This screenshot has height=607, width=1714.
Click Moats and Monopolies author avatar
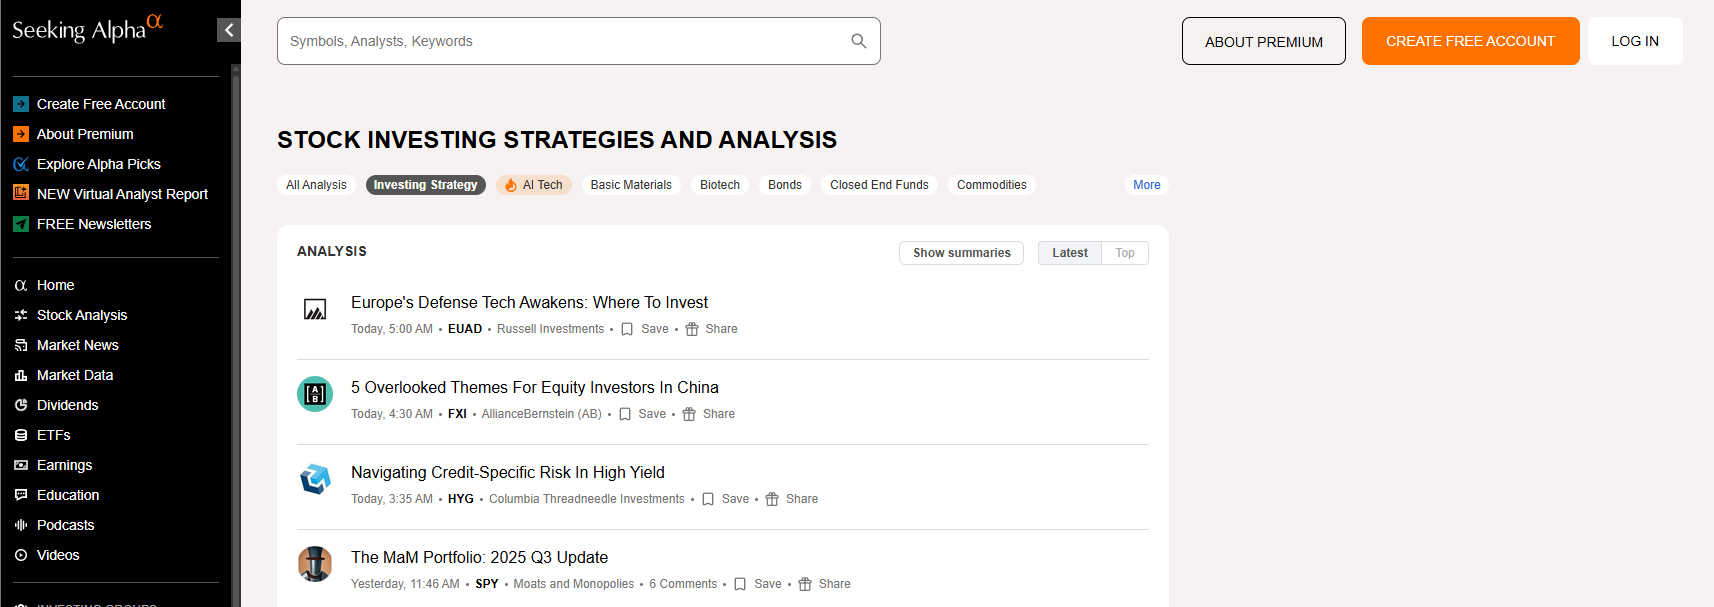point(315,564)
